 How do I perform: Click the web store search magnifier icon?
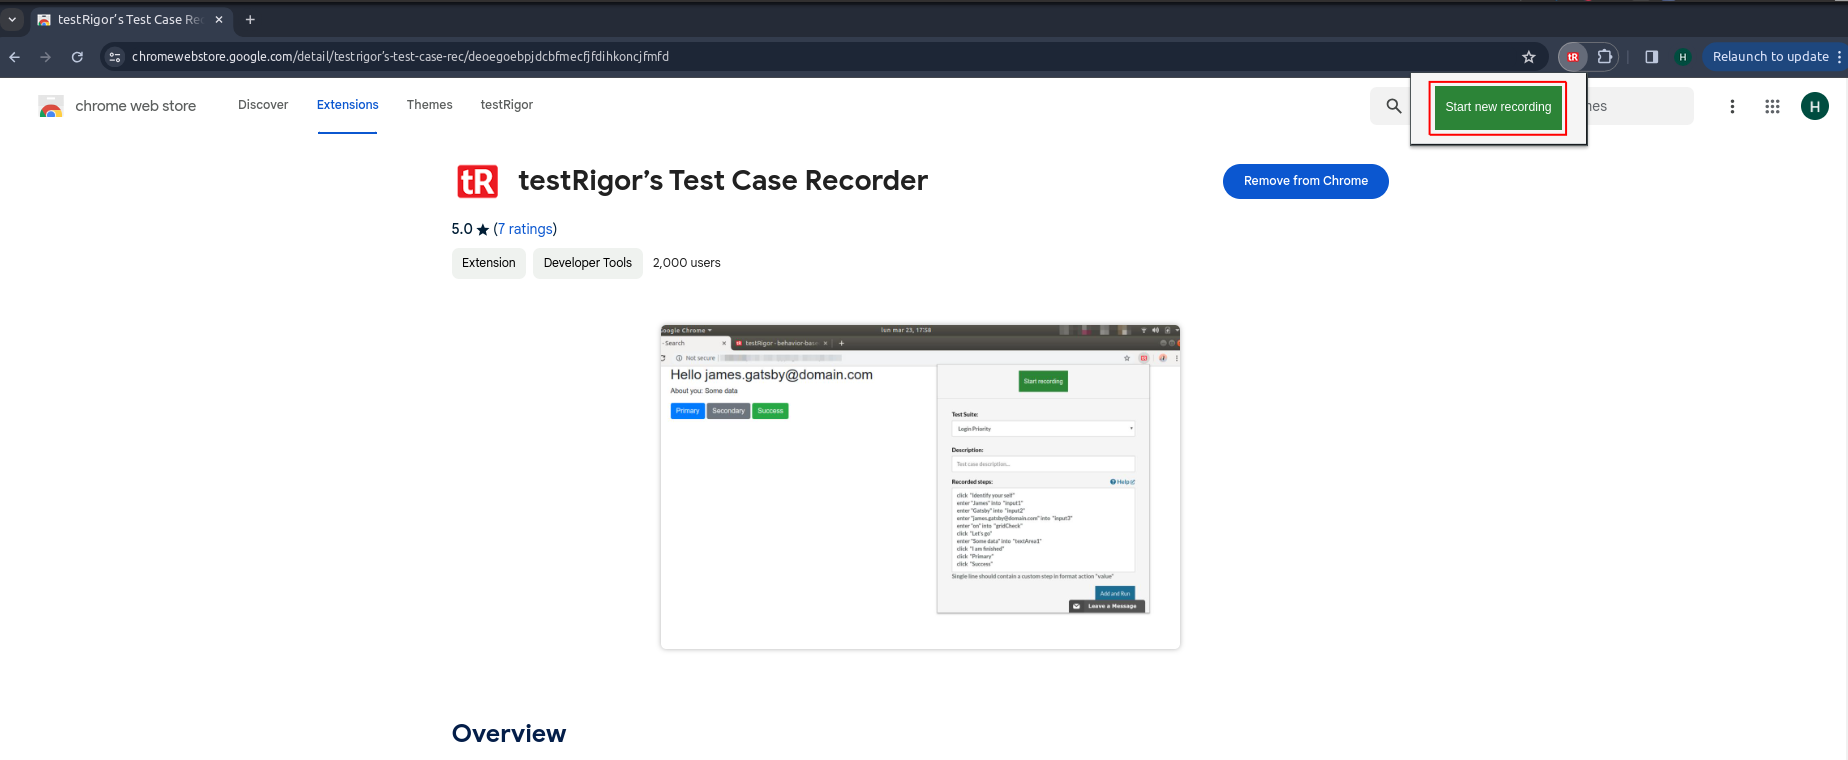1393,106
